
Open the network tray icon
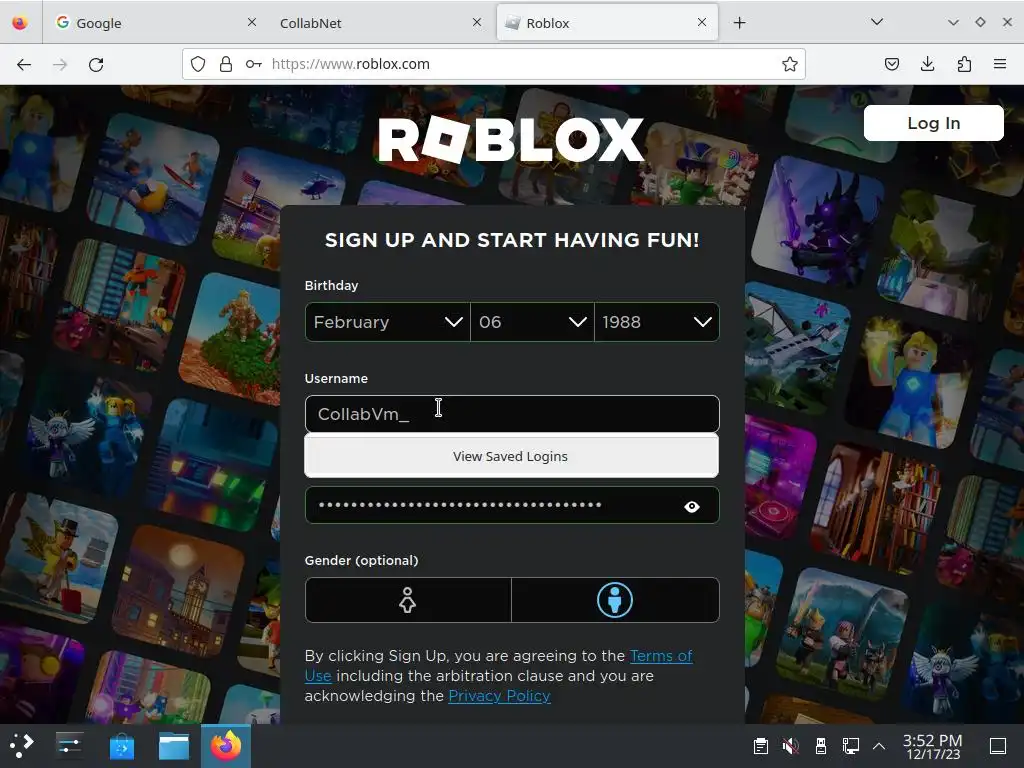[x=850, y=745]
